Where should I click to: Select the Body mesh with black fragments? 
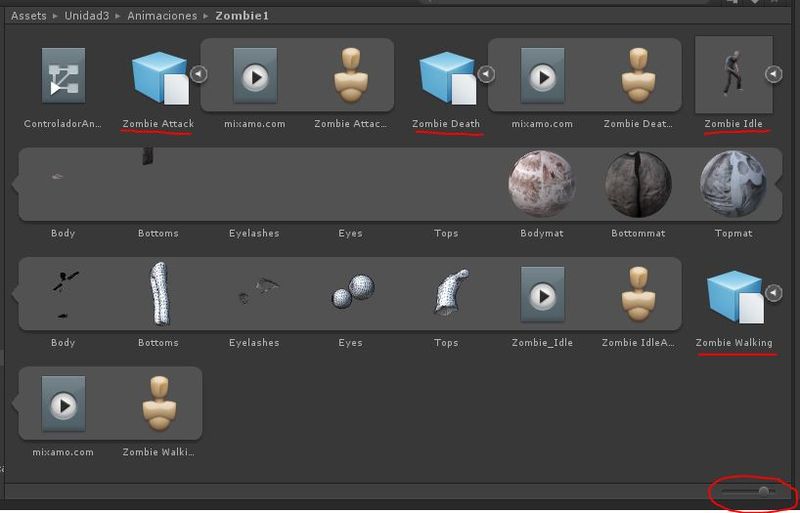[65, 294]
